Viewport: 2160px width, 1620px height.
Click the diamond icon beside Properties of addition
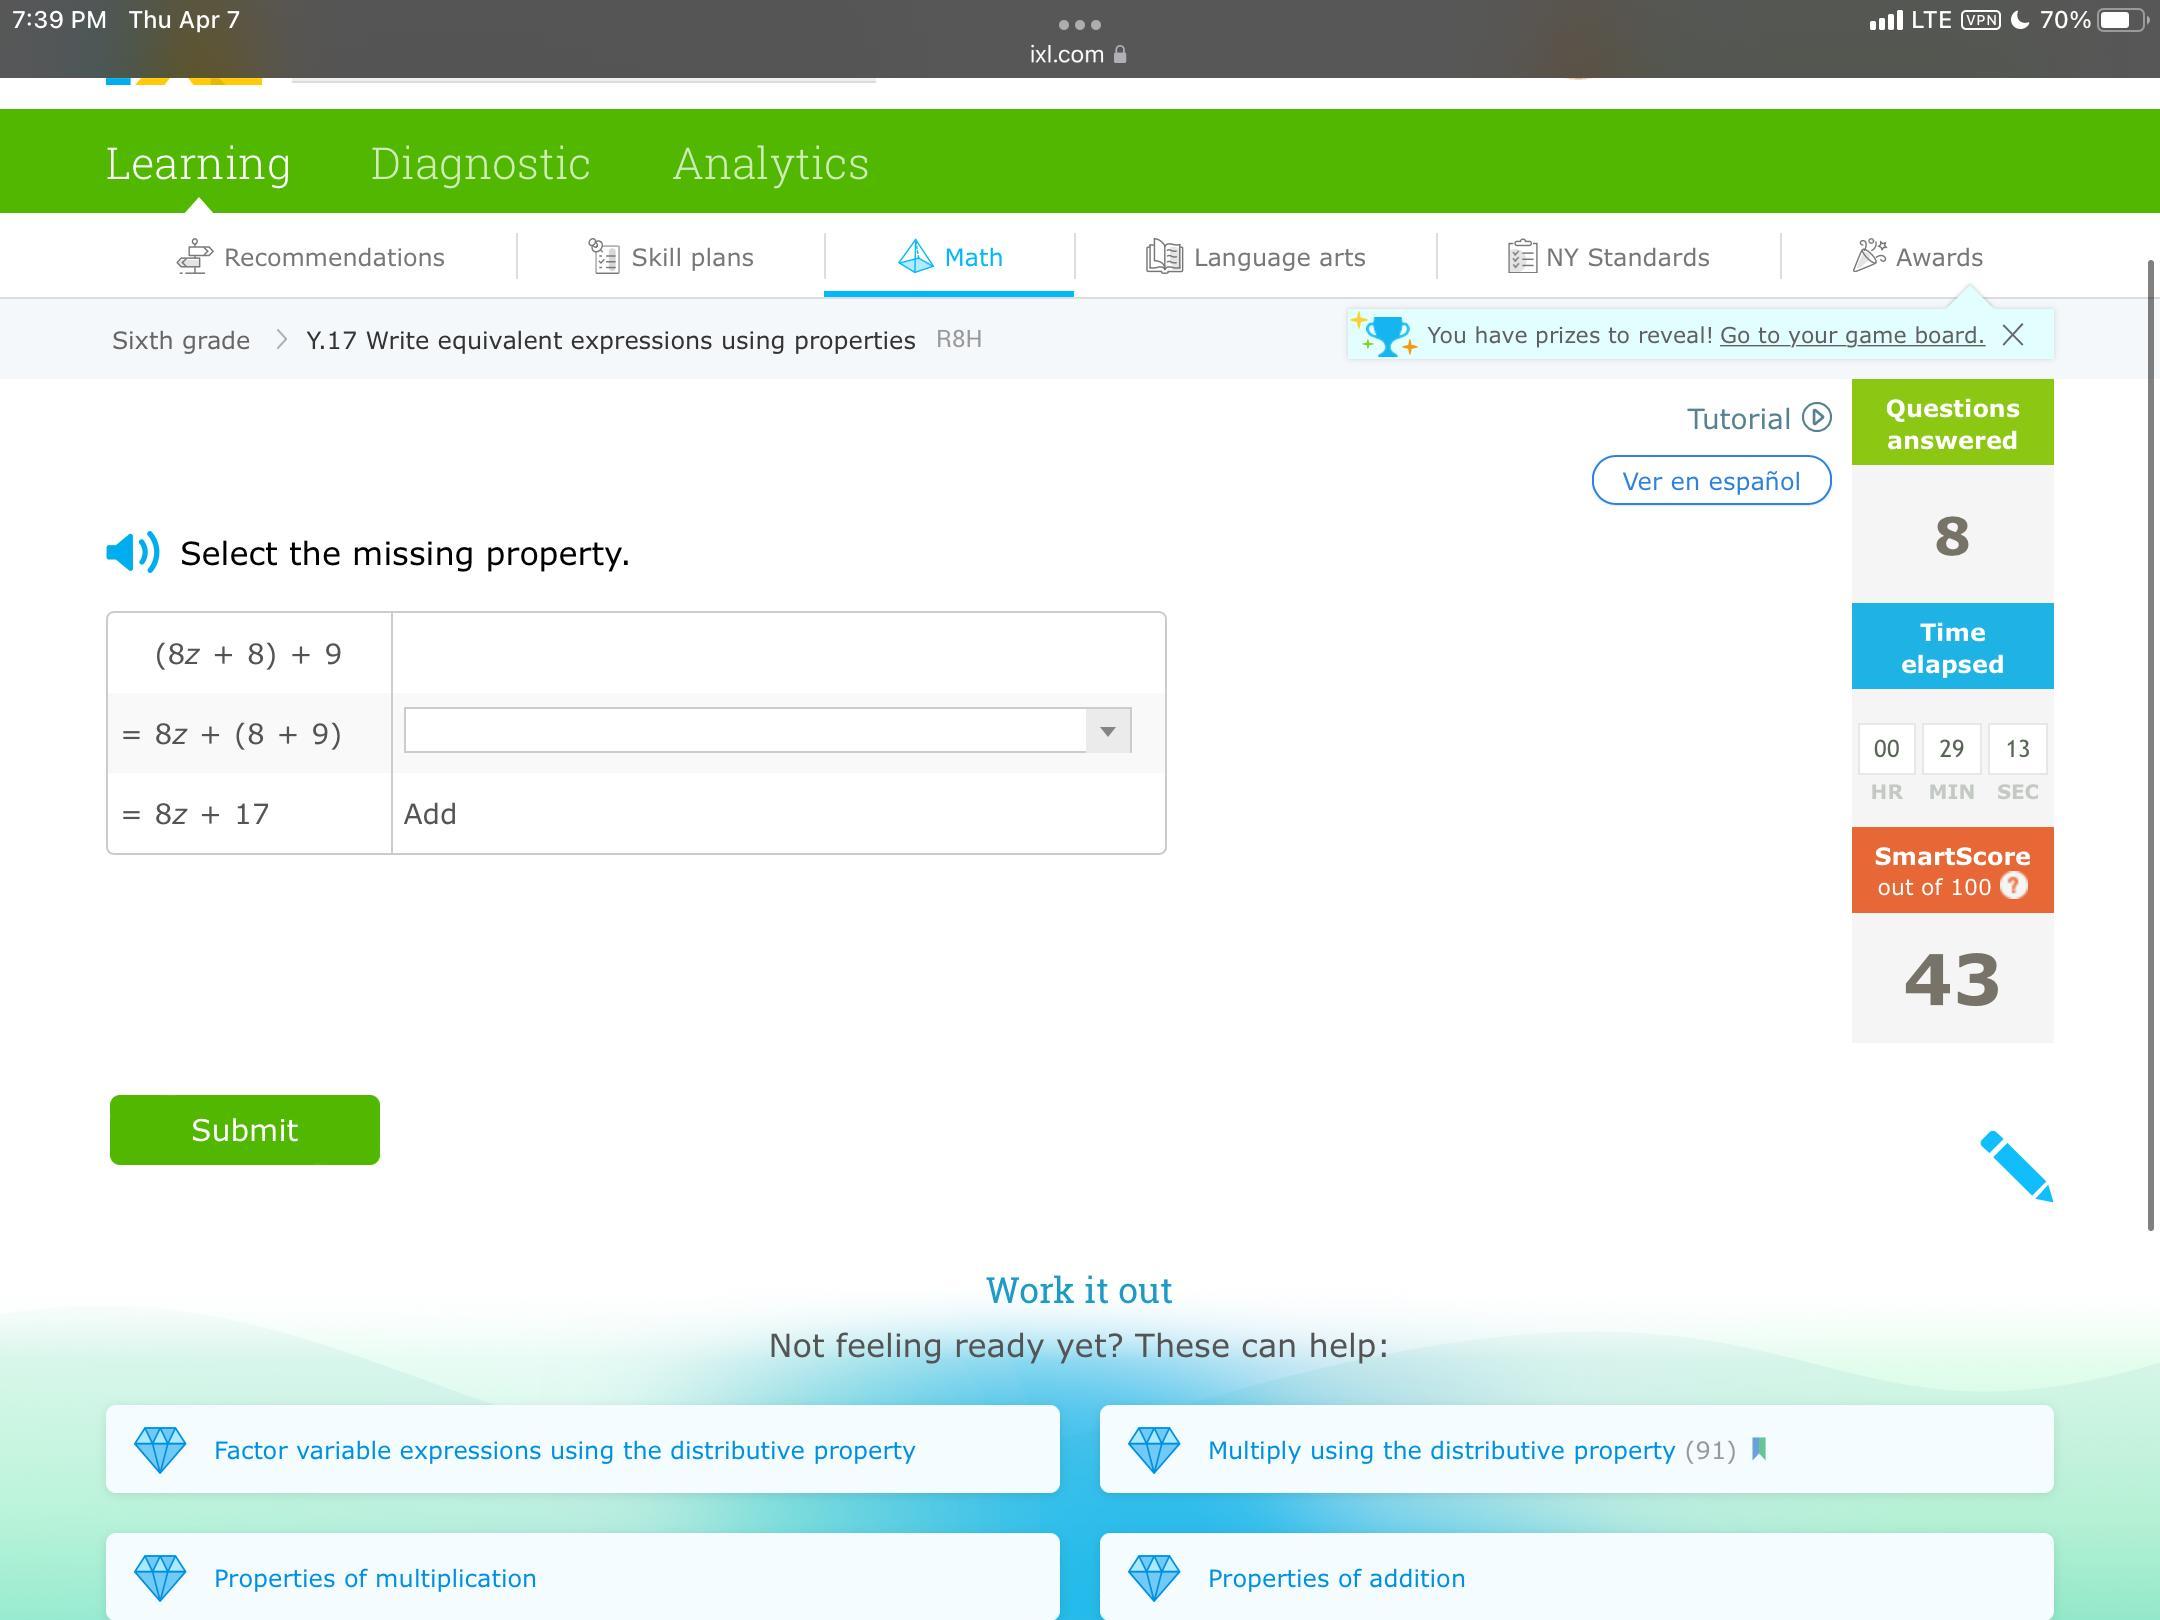(1153, 1577)
